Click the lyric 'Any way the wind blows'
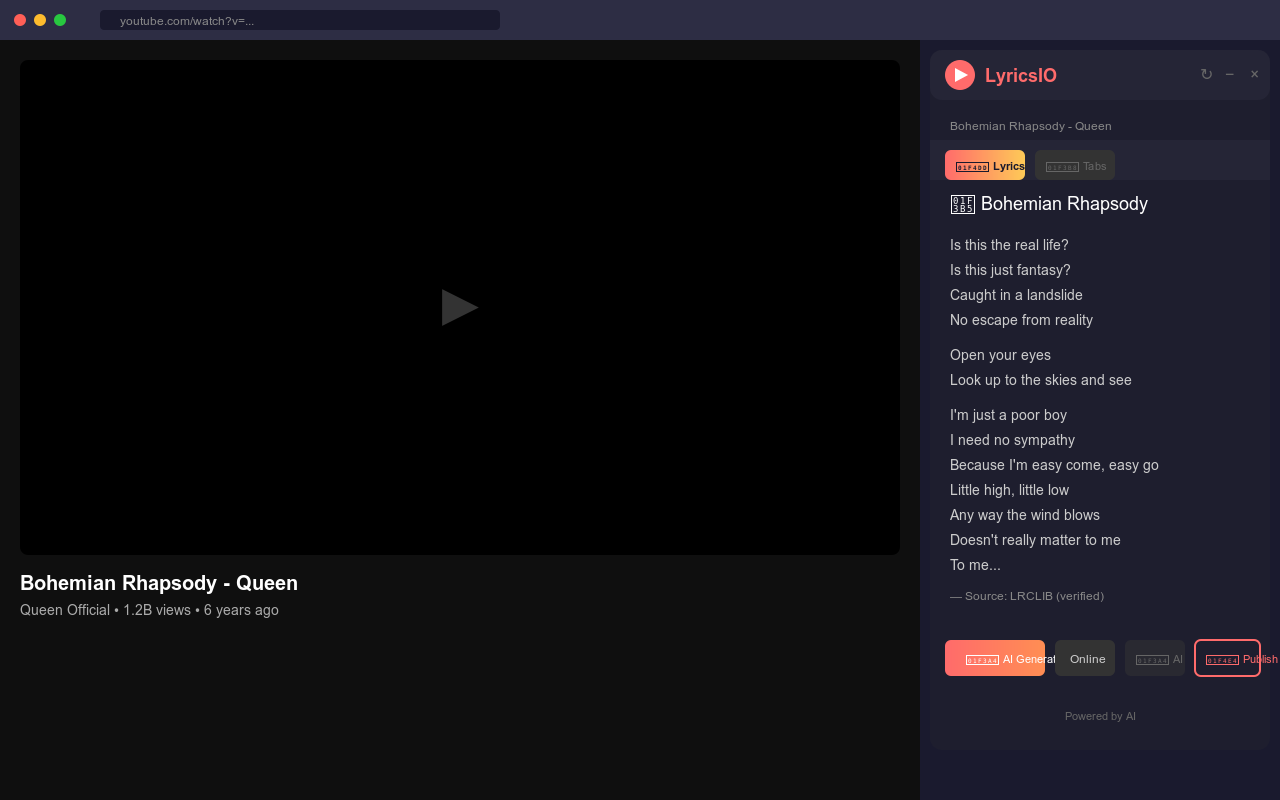The width and height of the screenshot is (1280, 800). (x=1025, y=515)
